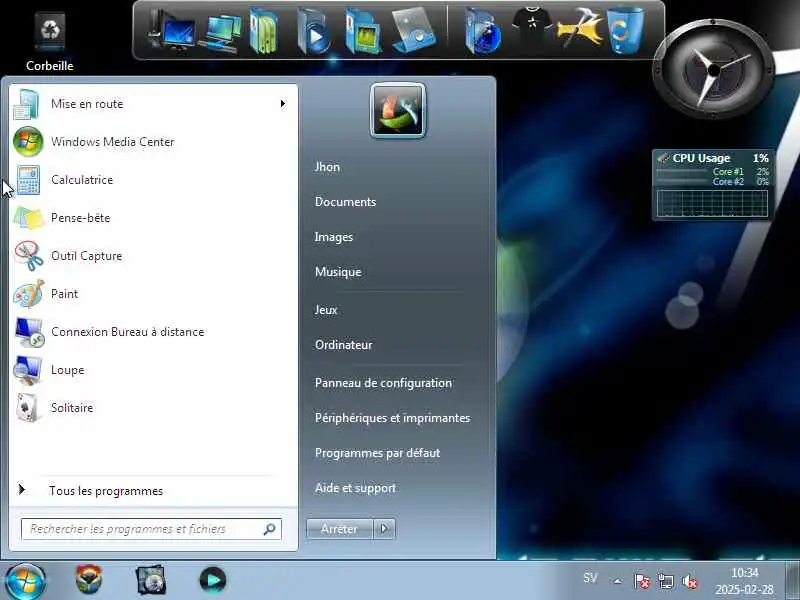
Task: Open Ordinateur link
Action: 344,345
